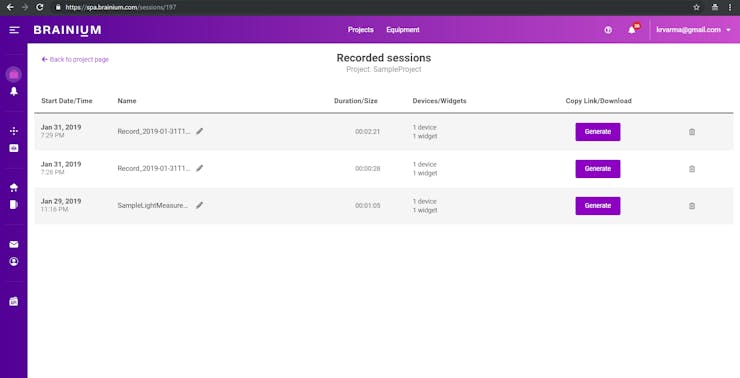Edit the name of the 7:29 PM recording
Image resolution: width=740 pixels, height=378 pixels.
coord(200,131)
